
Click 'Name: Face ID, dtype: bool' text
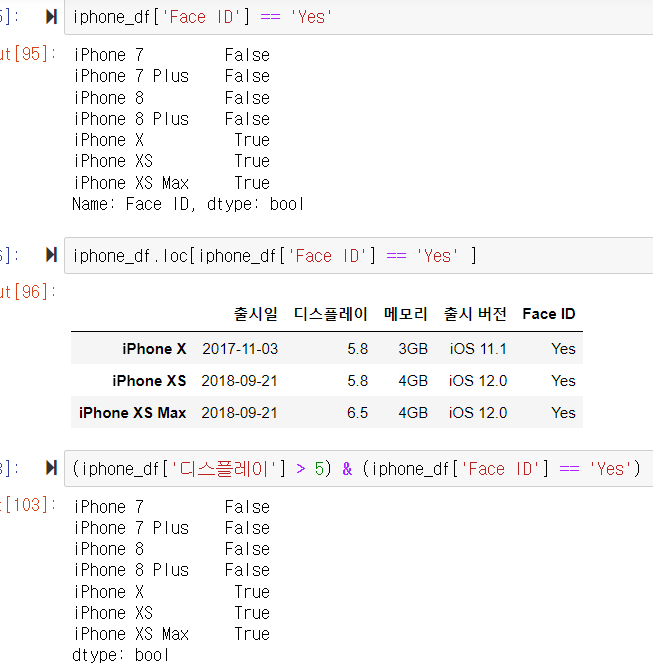[188, 204]
